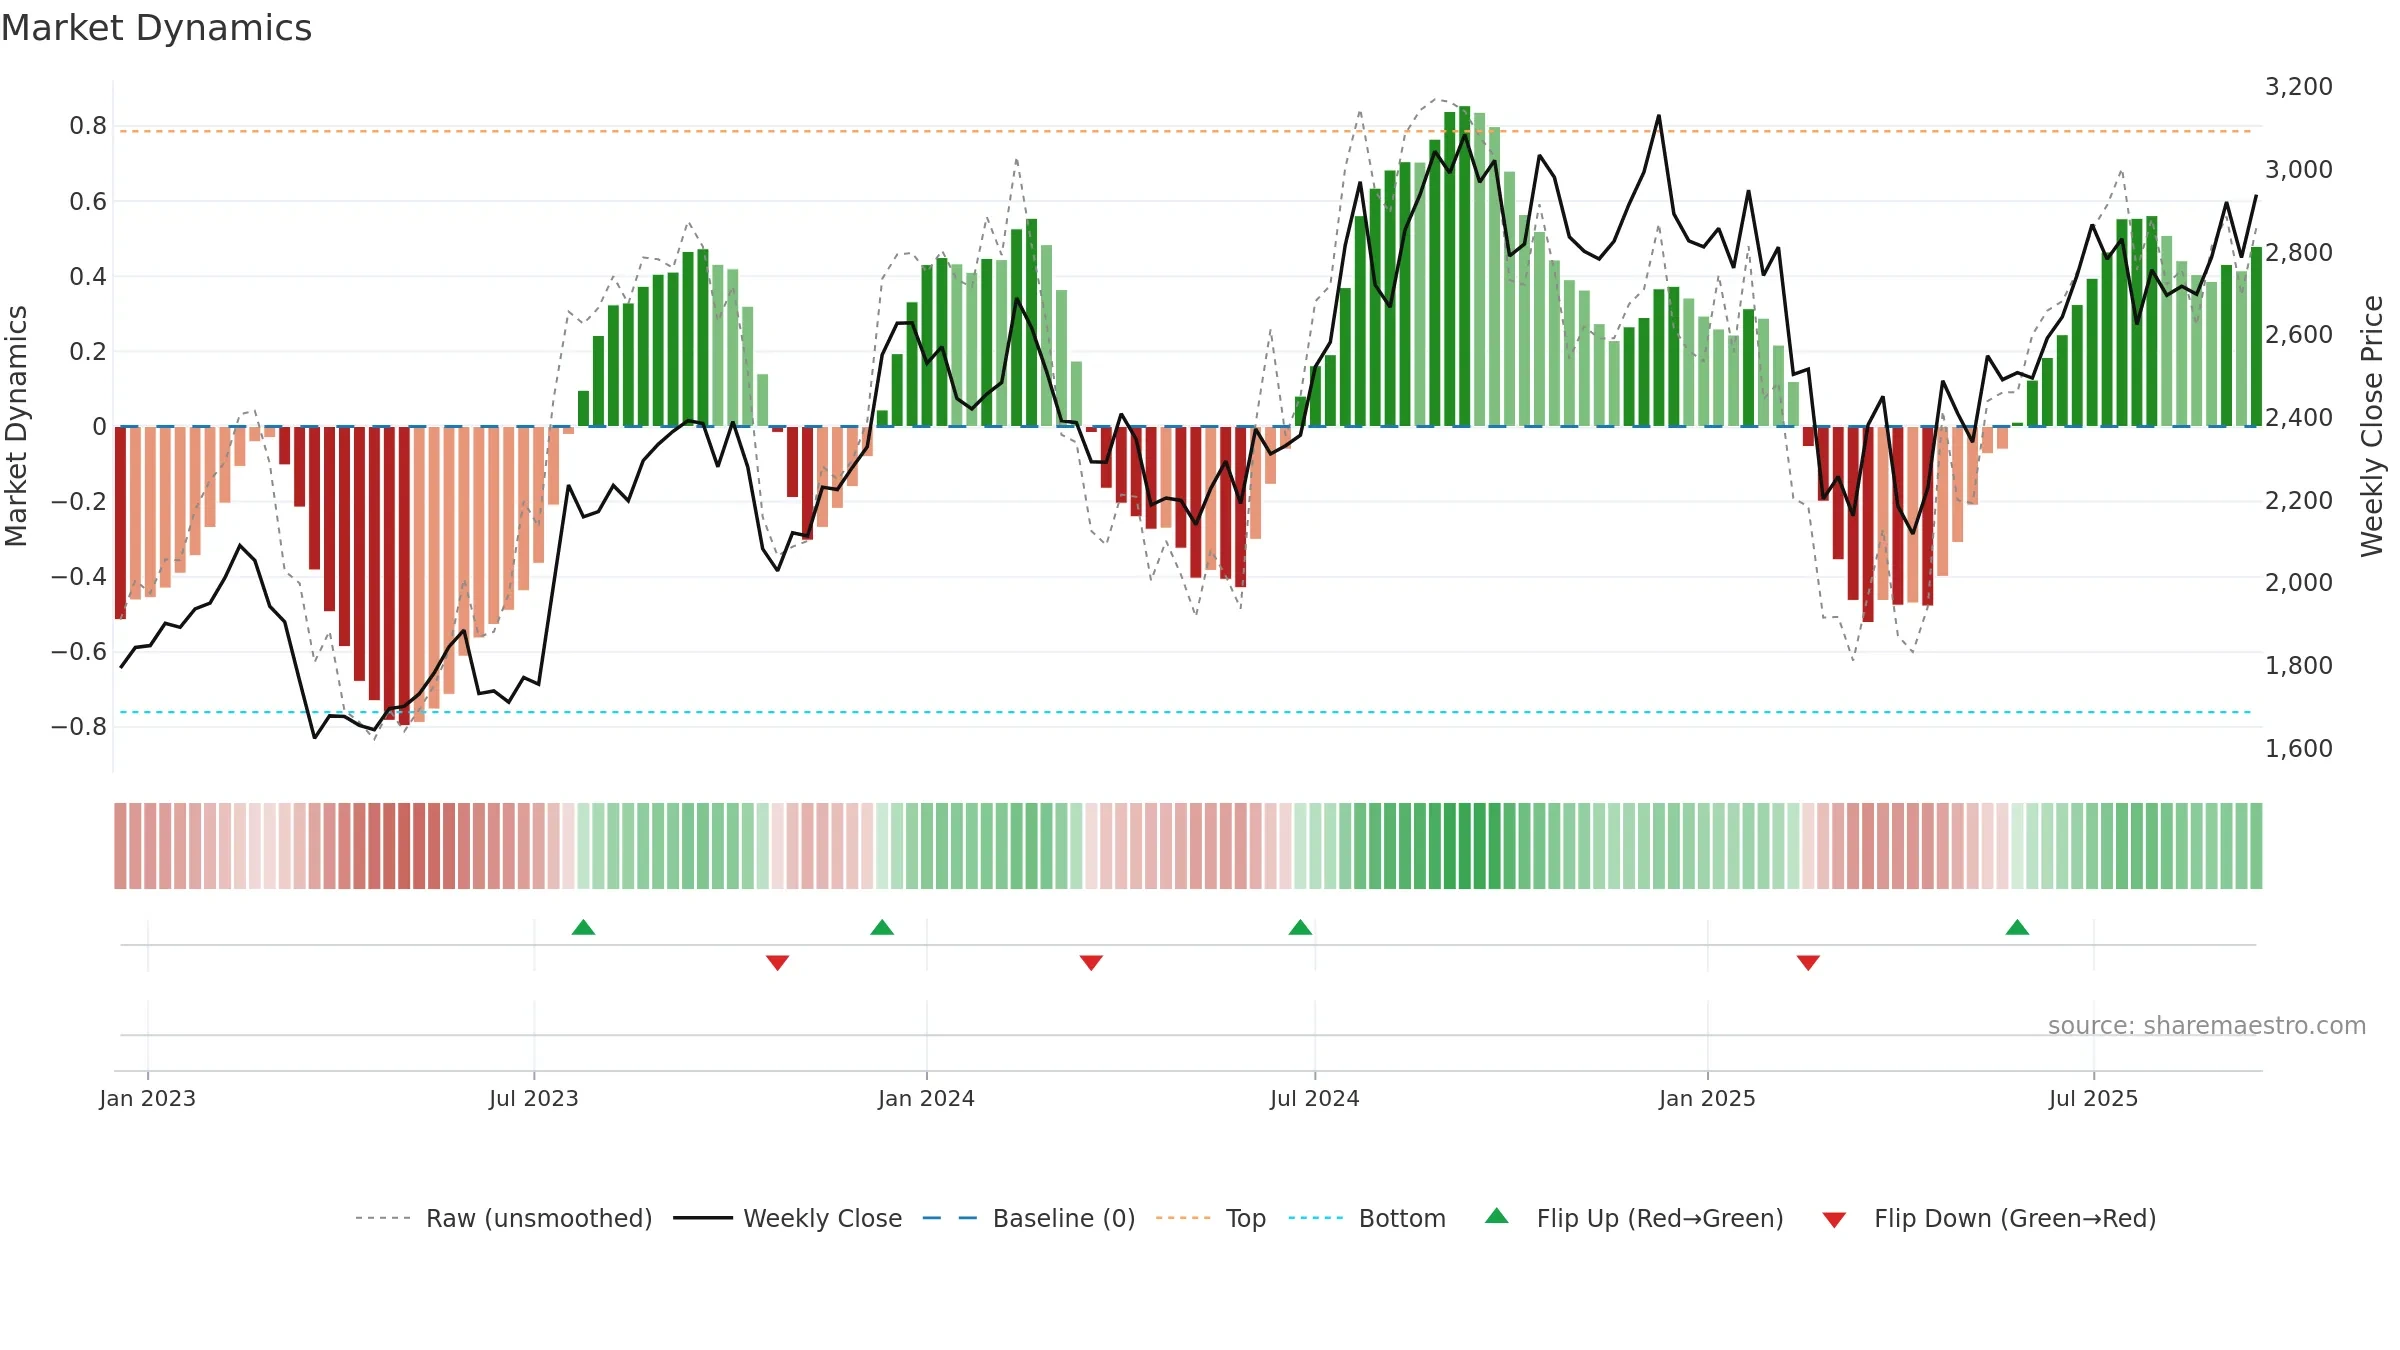Select the flip-up triangle just before Jul 2024
2400x1350 pixels.
(x=1300, y=927)
